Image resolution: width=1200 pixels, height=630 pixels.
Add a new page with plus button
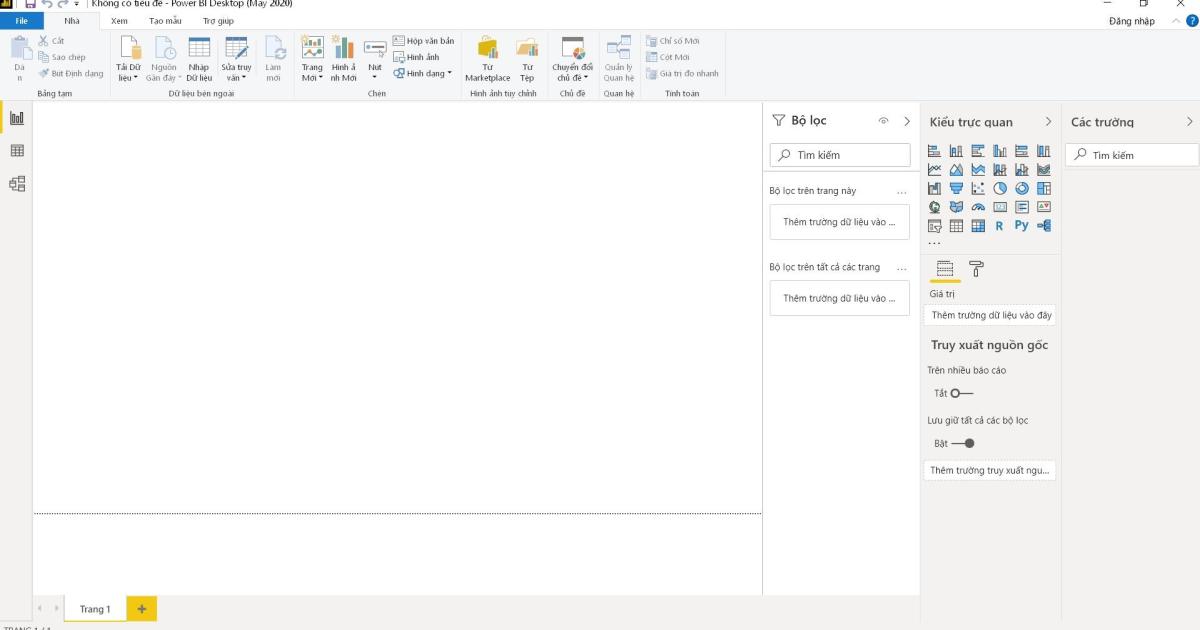pos(142,608)
